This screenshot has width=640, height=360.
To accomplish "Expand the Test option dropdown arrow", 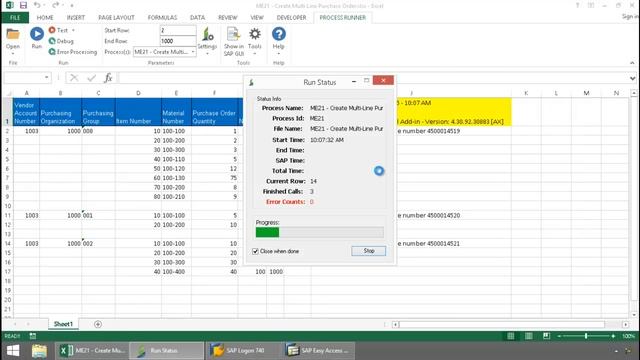I will coord(73,30).
